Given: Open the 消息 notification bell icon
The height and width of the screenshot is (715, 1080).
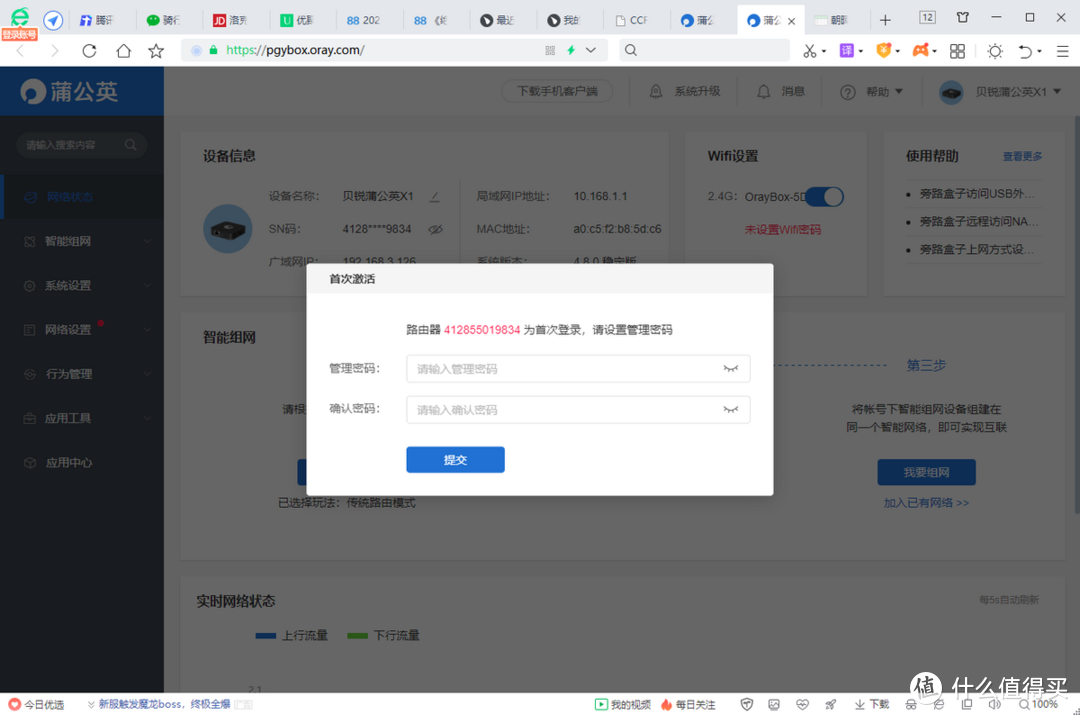Looking at the screenshot, I should pos(762,90).
